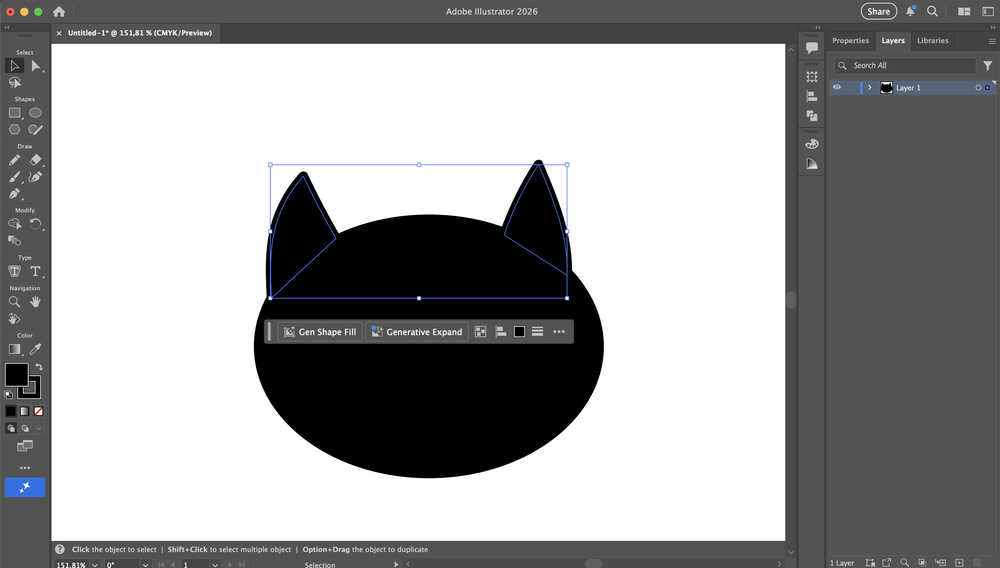Click Layer 1 selection indicator square
This screenshot has height=568, width=1000.
tap(988, 87)
